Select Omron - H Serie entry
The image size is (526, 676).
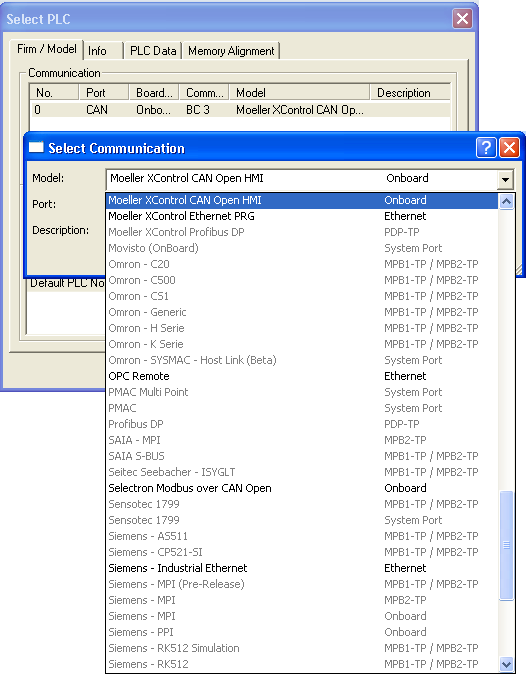tap(302, 328)
